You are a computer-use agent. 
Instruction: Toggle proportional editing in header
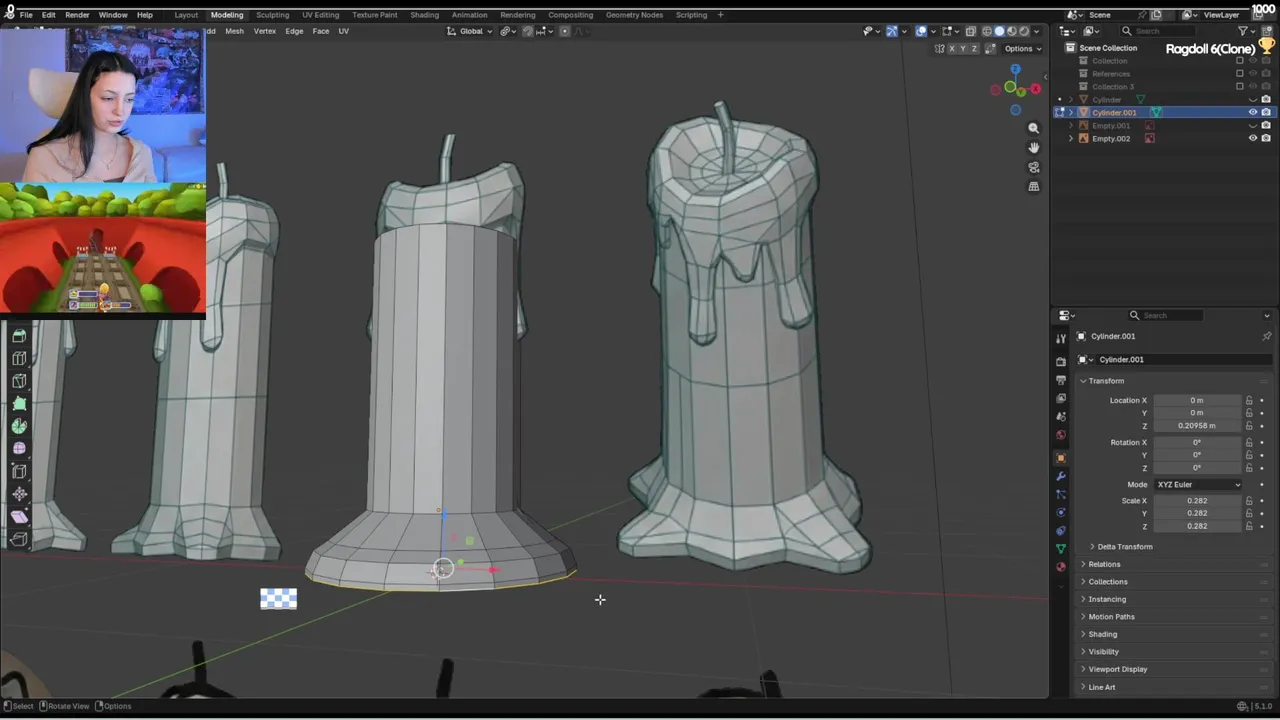click(564, 31)
